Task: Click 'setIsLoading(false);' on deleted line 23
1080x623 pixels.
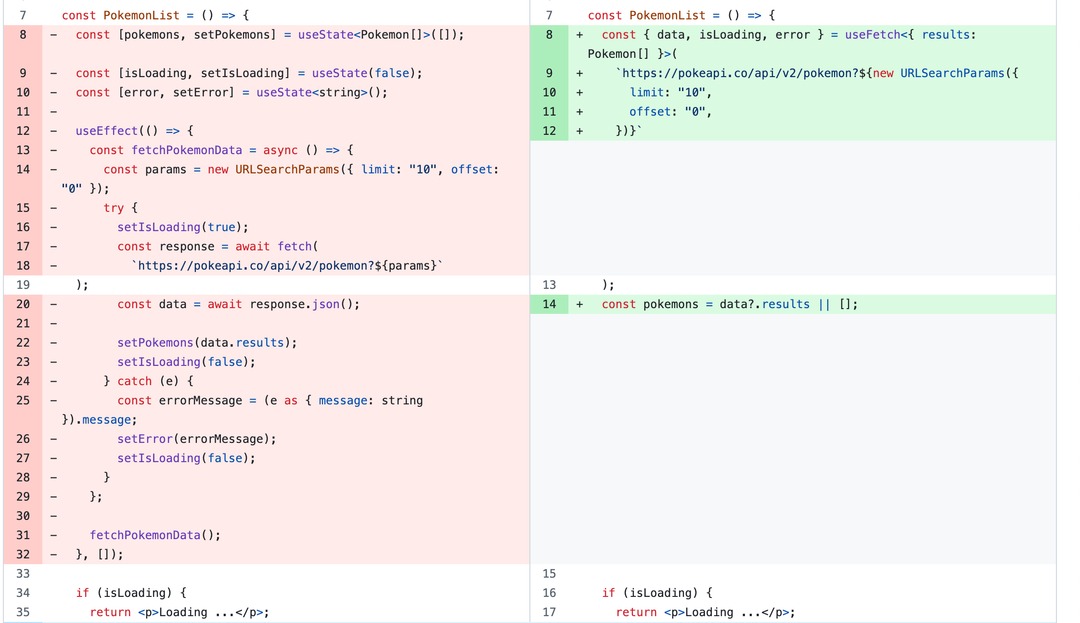Action: pyautogui.click(x=186, y=362)
